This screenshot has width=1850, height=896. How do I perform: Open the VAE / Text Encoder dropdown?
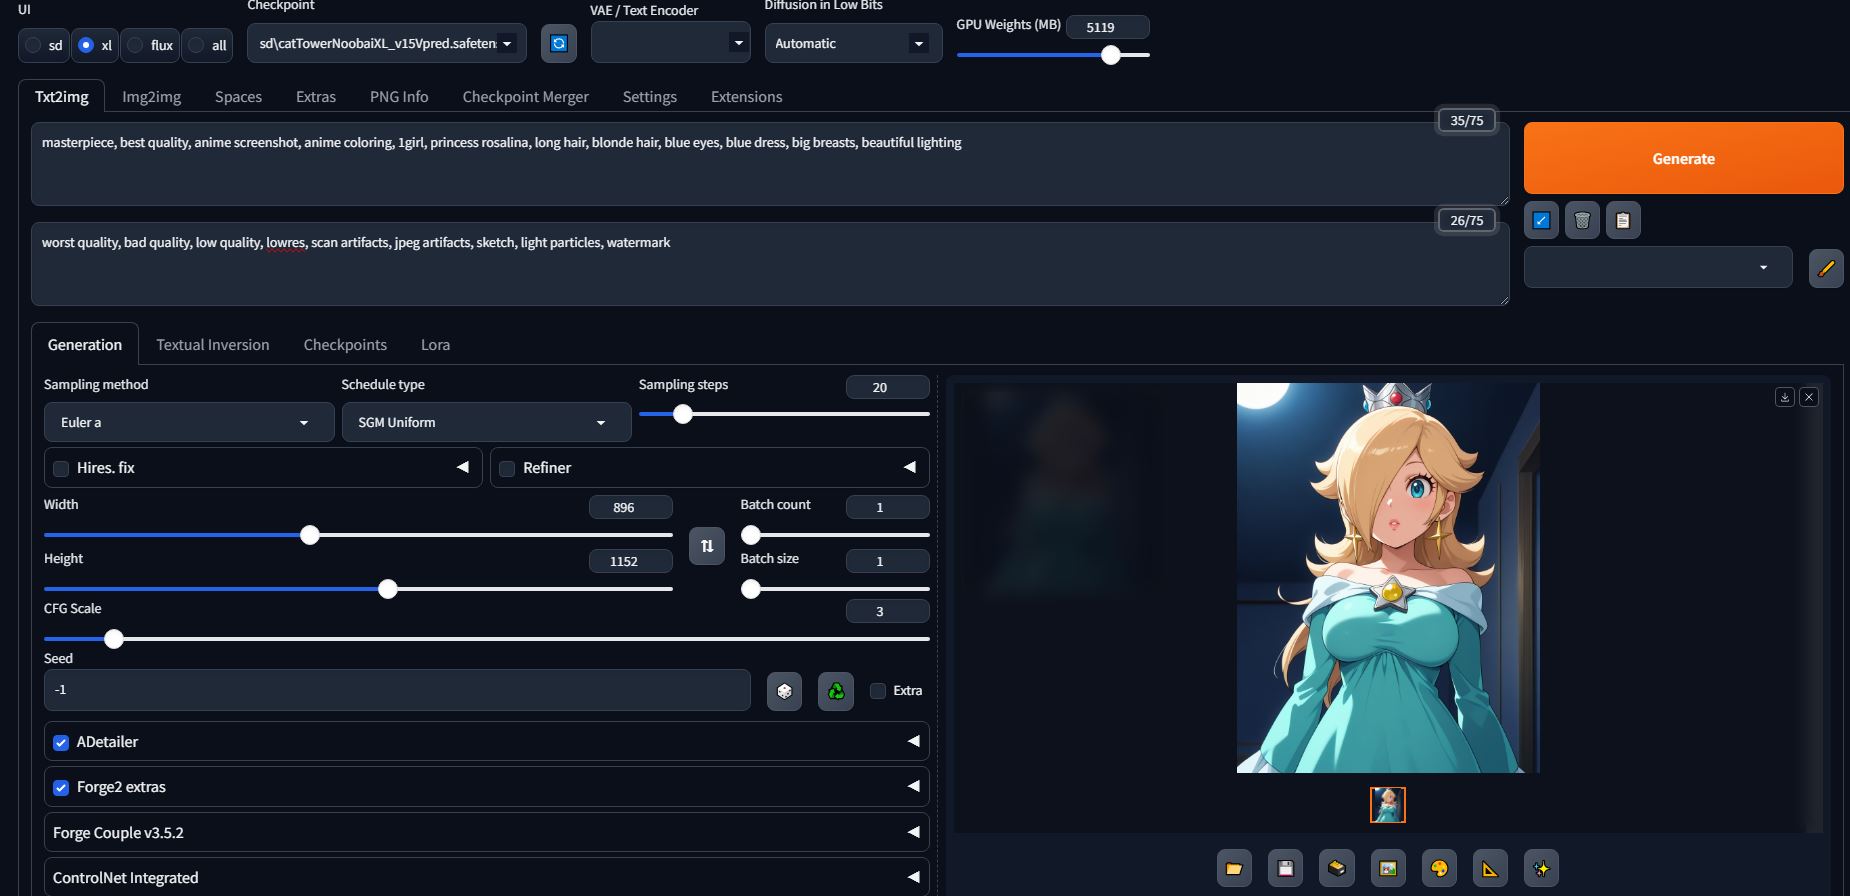tap(670, 43)
